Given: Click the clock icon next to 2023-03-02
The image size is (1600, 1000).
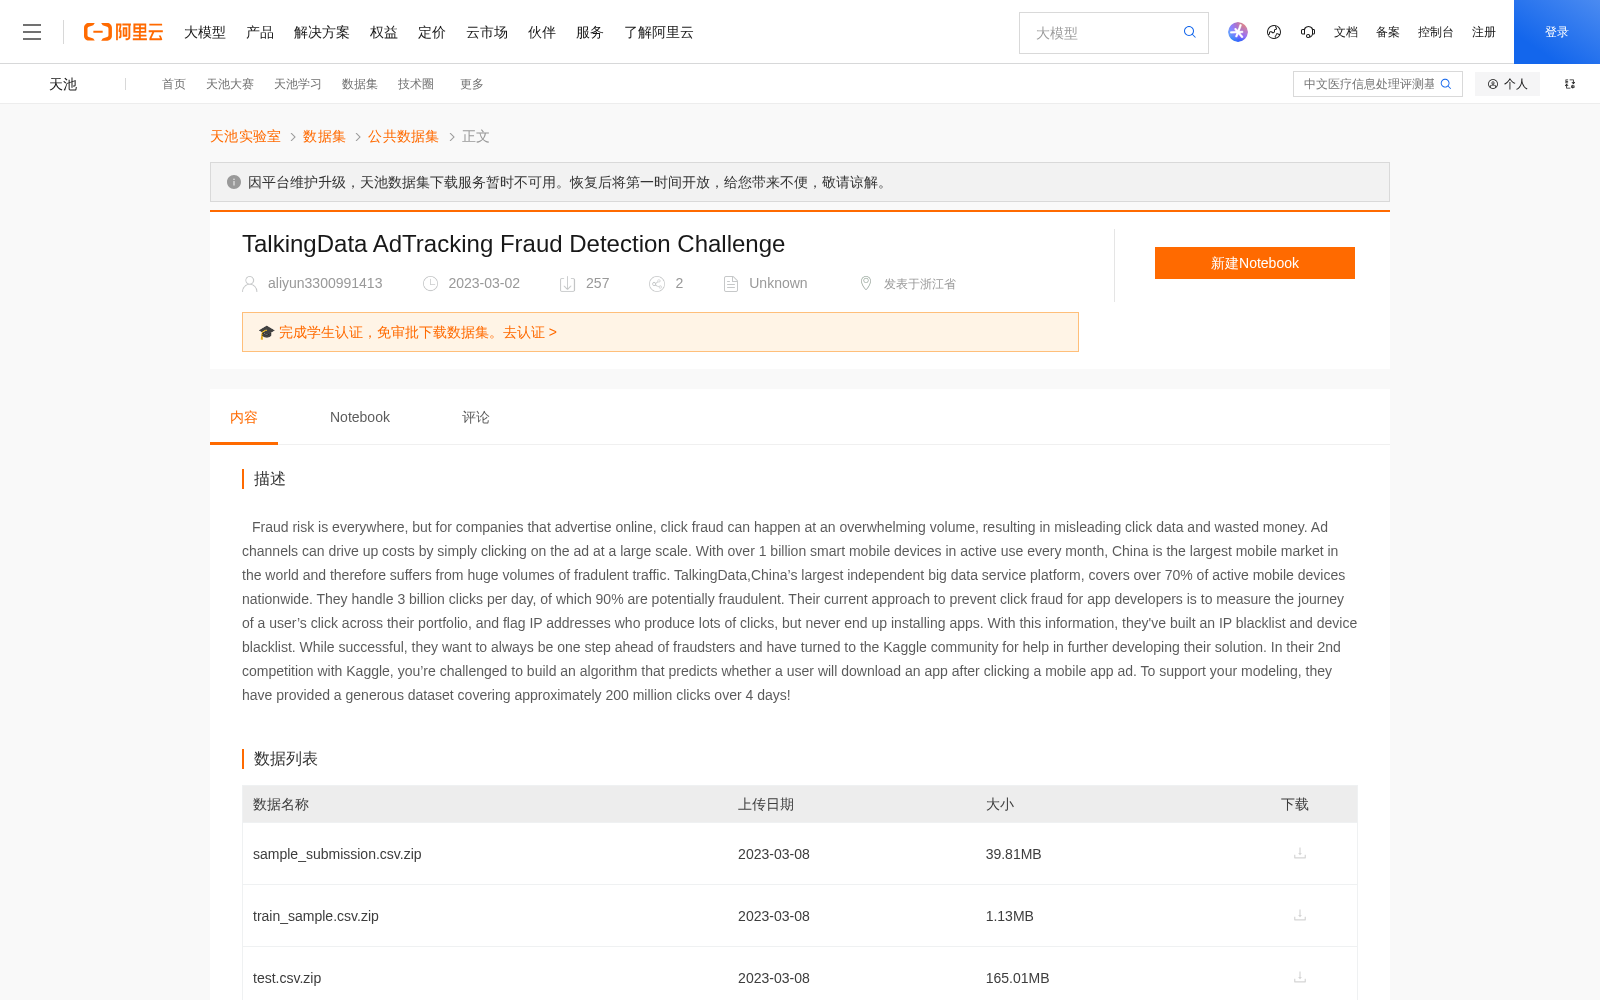Looking at the screenshot, I should [431, 284].
